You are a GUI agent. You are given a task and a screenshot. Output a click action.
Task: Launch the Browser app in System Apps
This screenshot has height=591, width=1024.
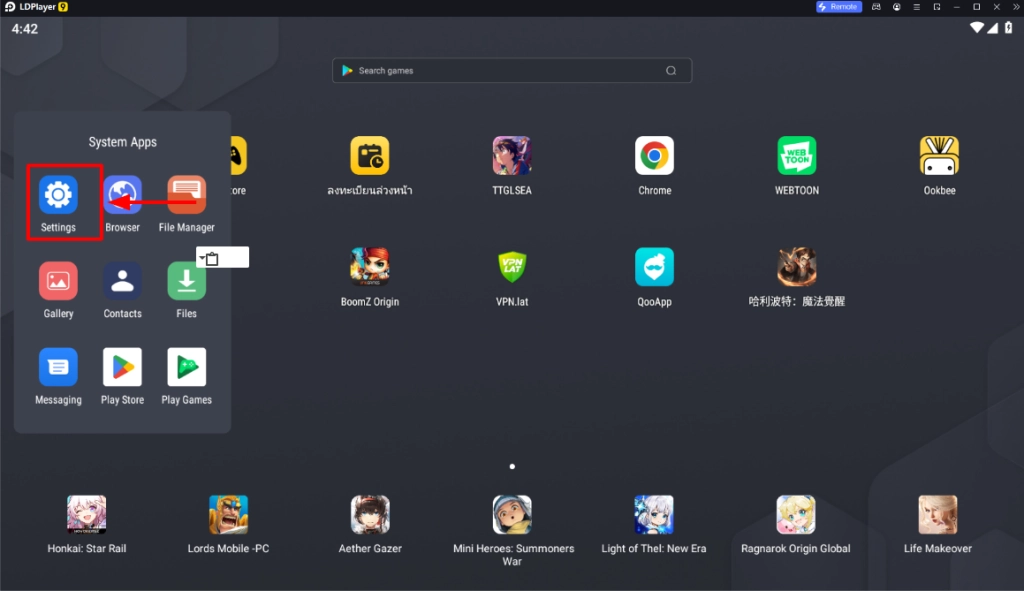(x=122, y=195)
